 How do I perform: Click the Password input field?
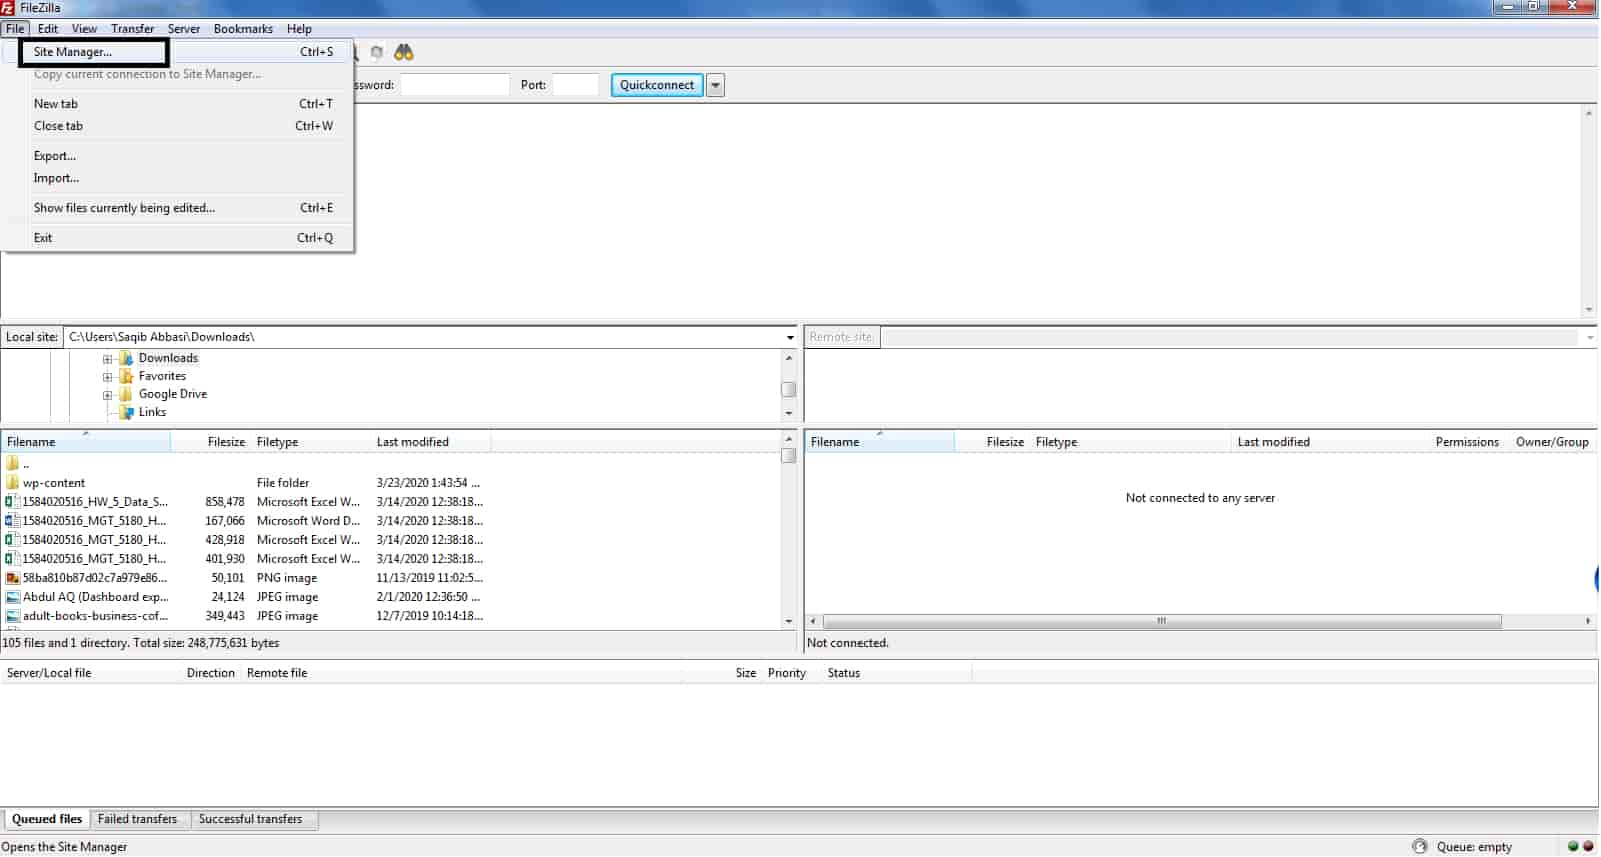coord(455,85)
